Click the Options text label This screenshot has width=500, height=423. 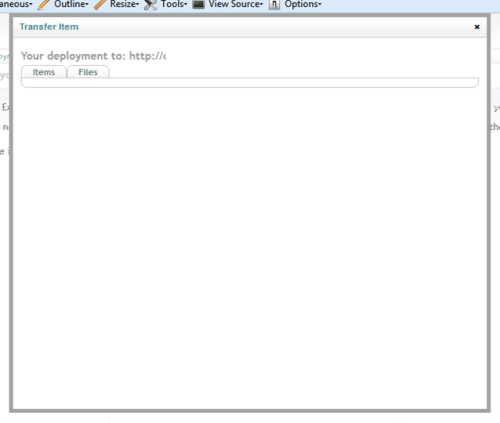tap(301, 4)
